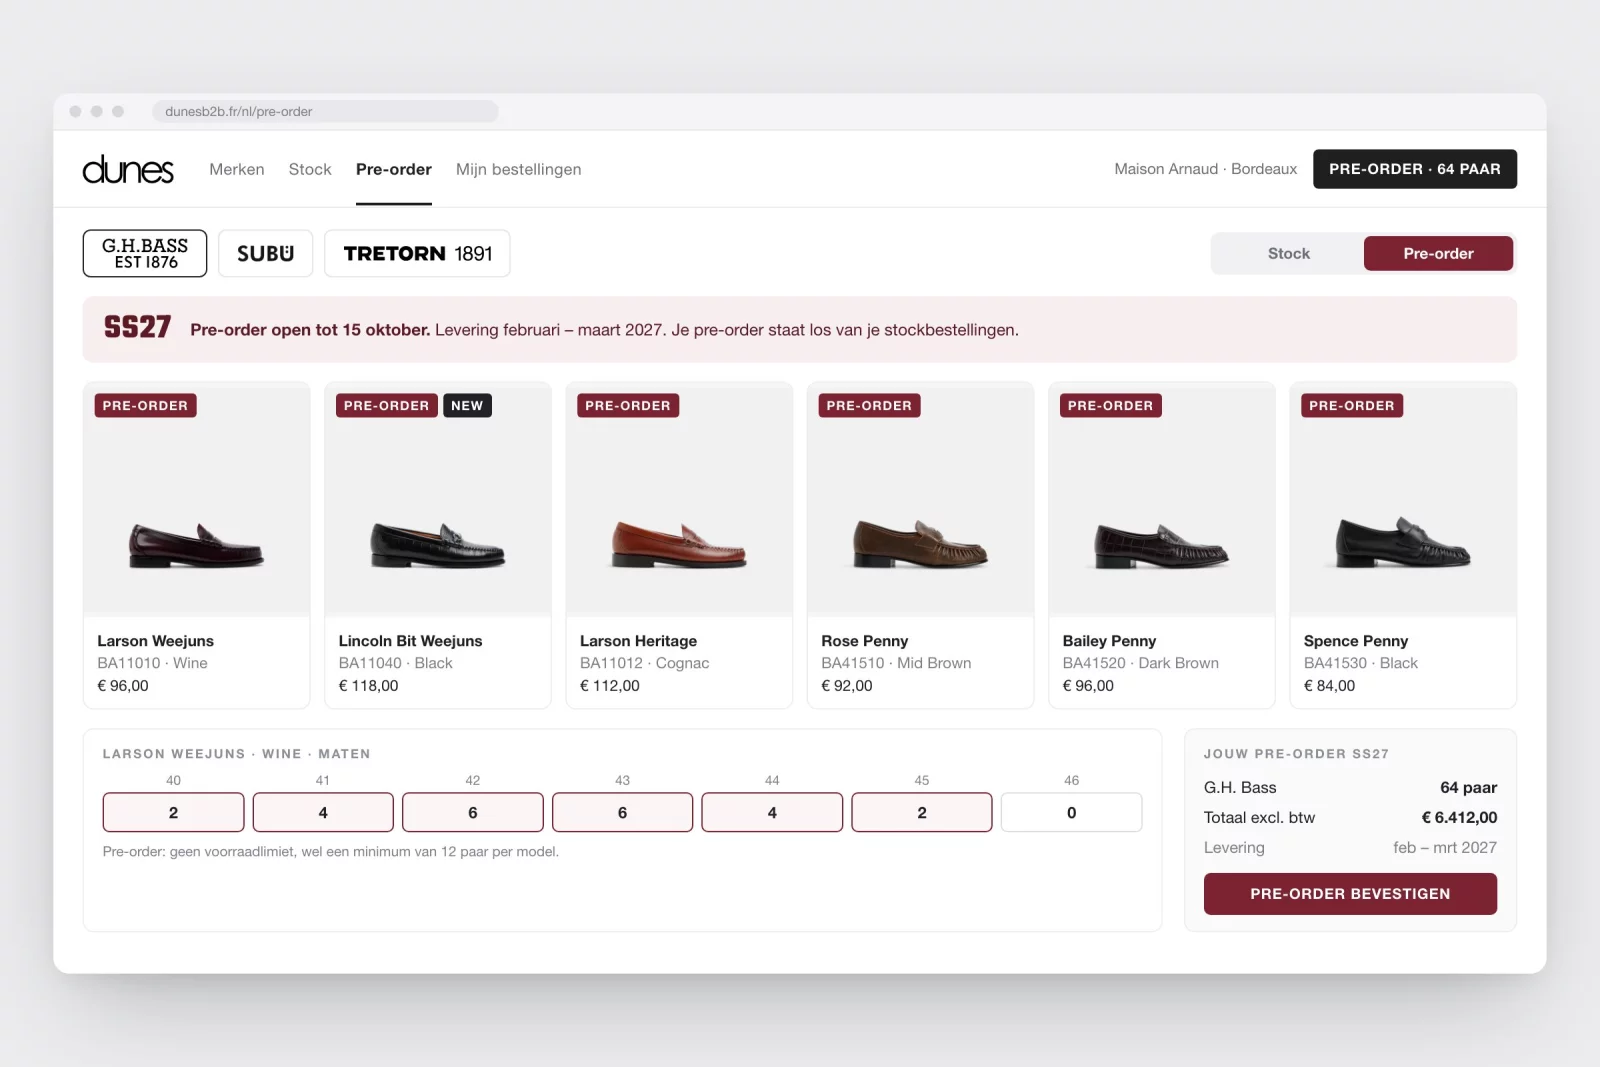Switch the mode toggle to Pre-order
This screenshot has height=1067, width=1600.
tap(1438, 253)
